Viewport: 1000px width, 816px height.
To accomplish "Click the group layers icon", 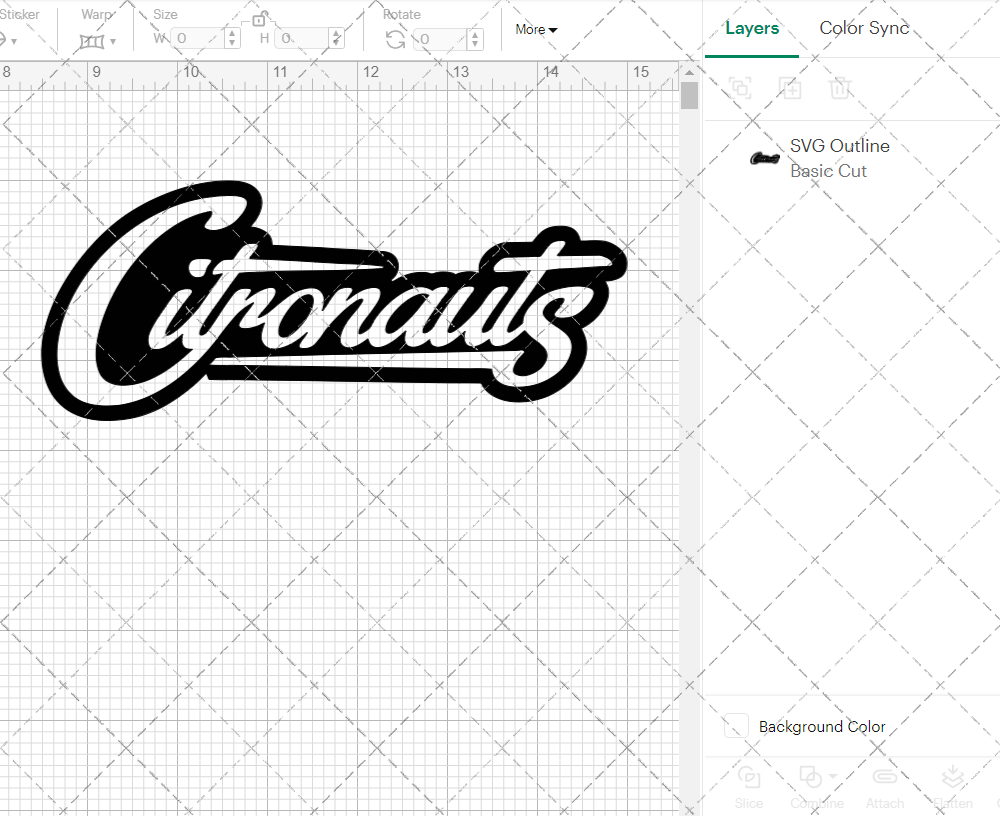I will (741, 88).
